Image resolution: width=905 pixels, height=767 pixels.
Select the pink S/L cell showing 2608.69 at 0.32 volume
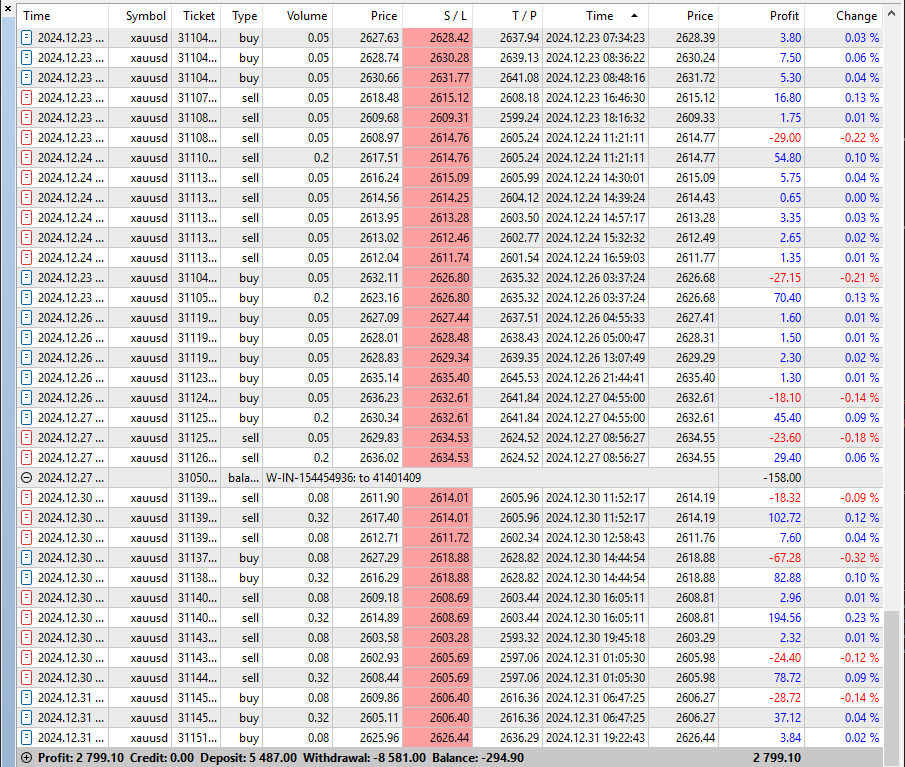click(x=437, y=618)
